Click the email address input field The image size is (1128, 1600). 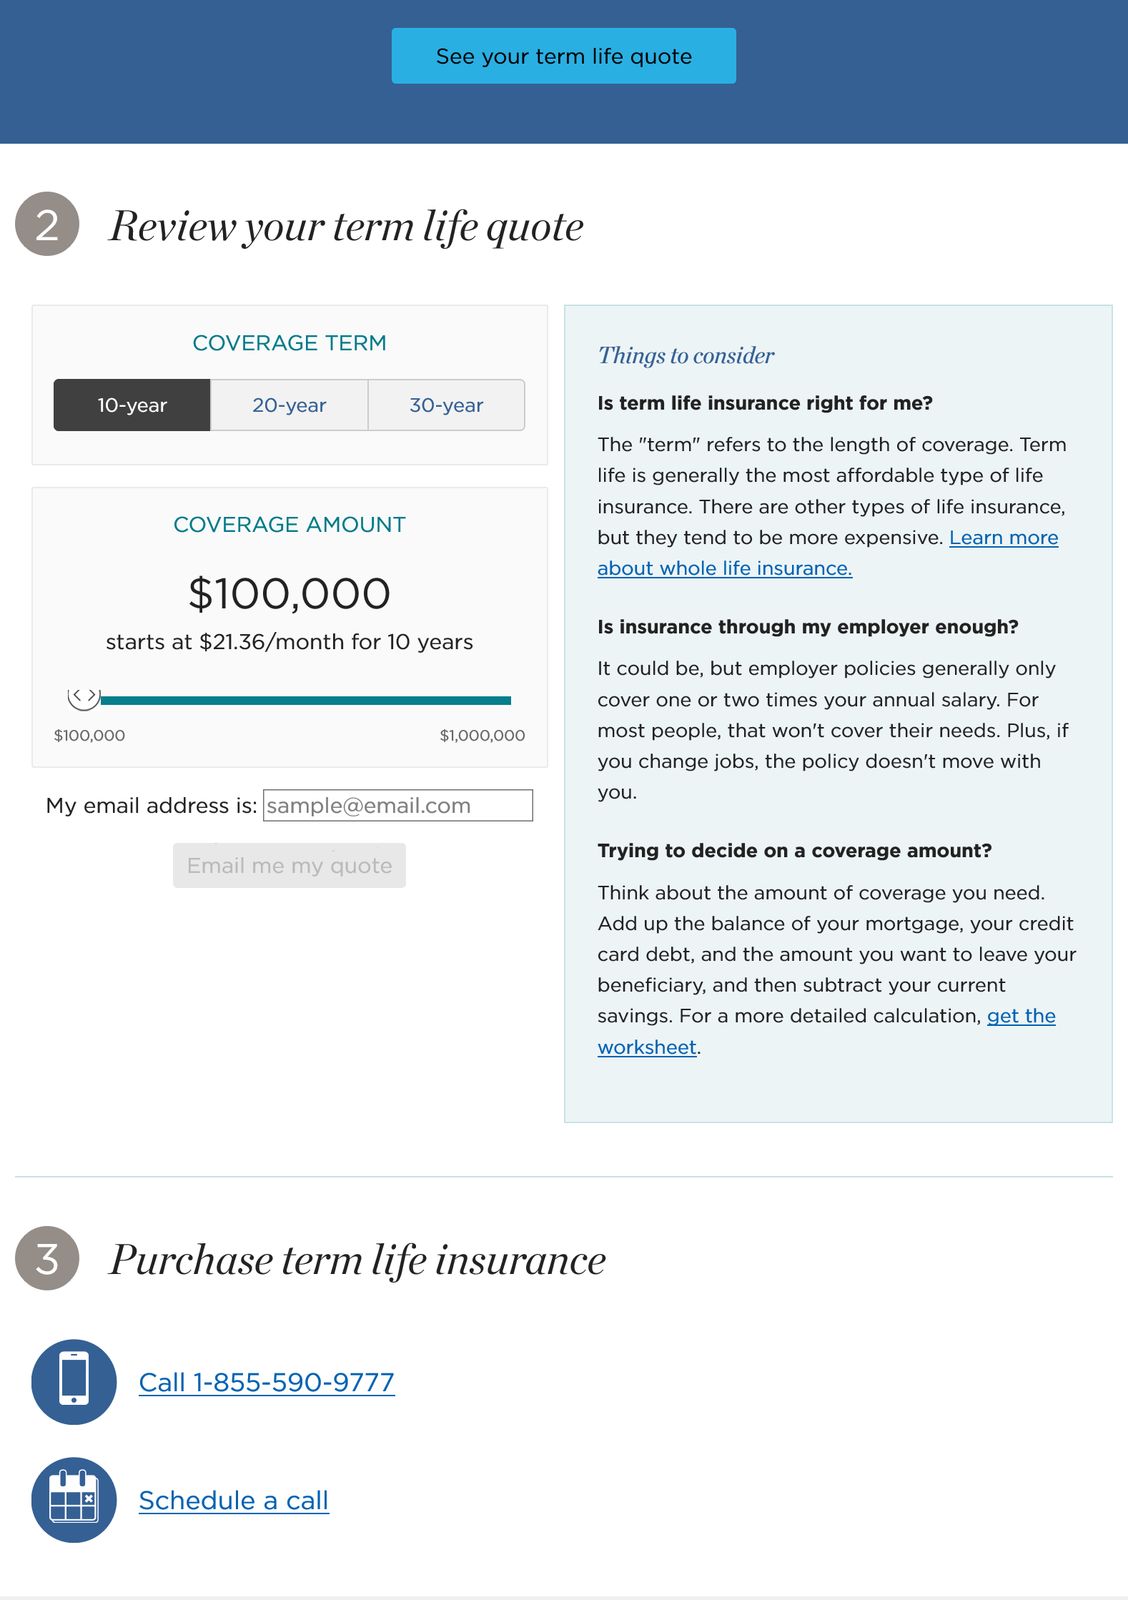[397, 805]
